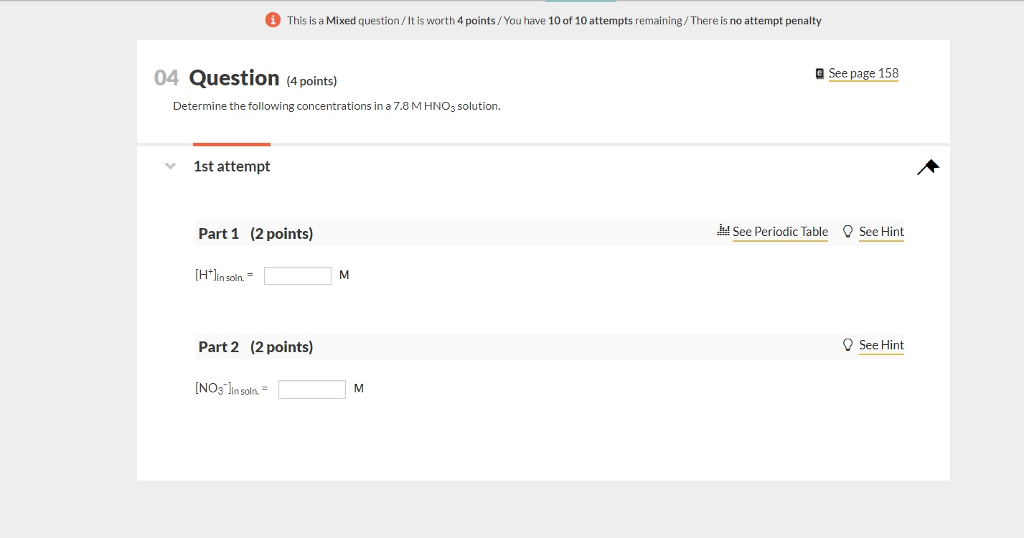Click the book icon beside See page 158
Viewport: 1024px width, 538px height.
820,74
